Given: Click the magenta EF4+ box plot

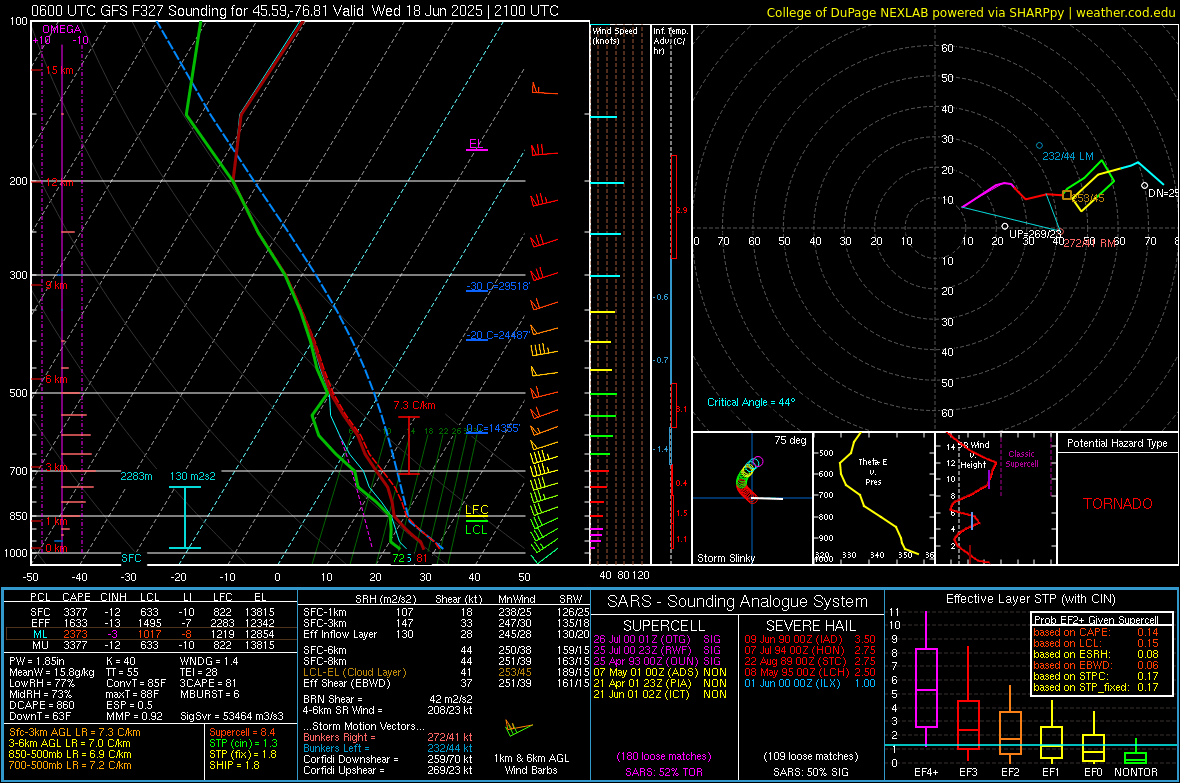Looking at the screenshot, I should [926, 681].
